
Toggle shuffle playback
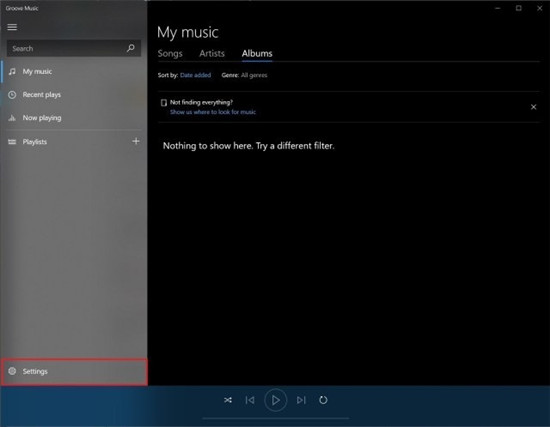coord(228,400)
